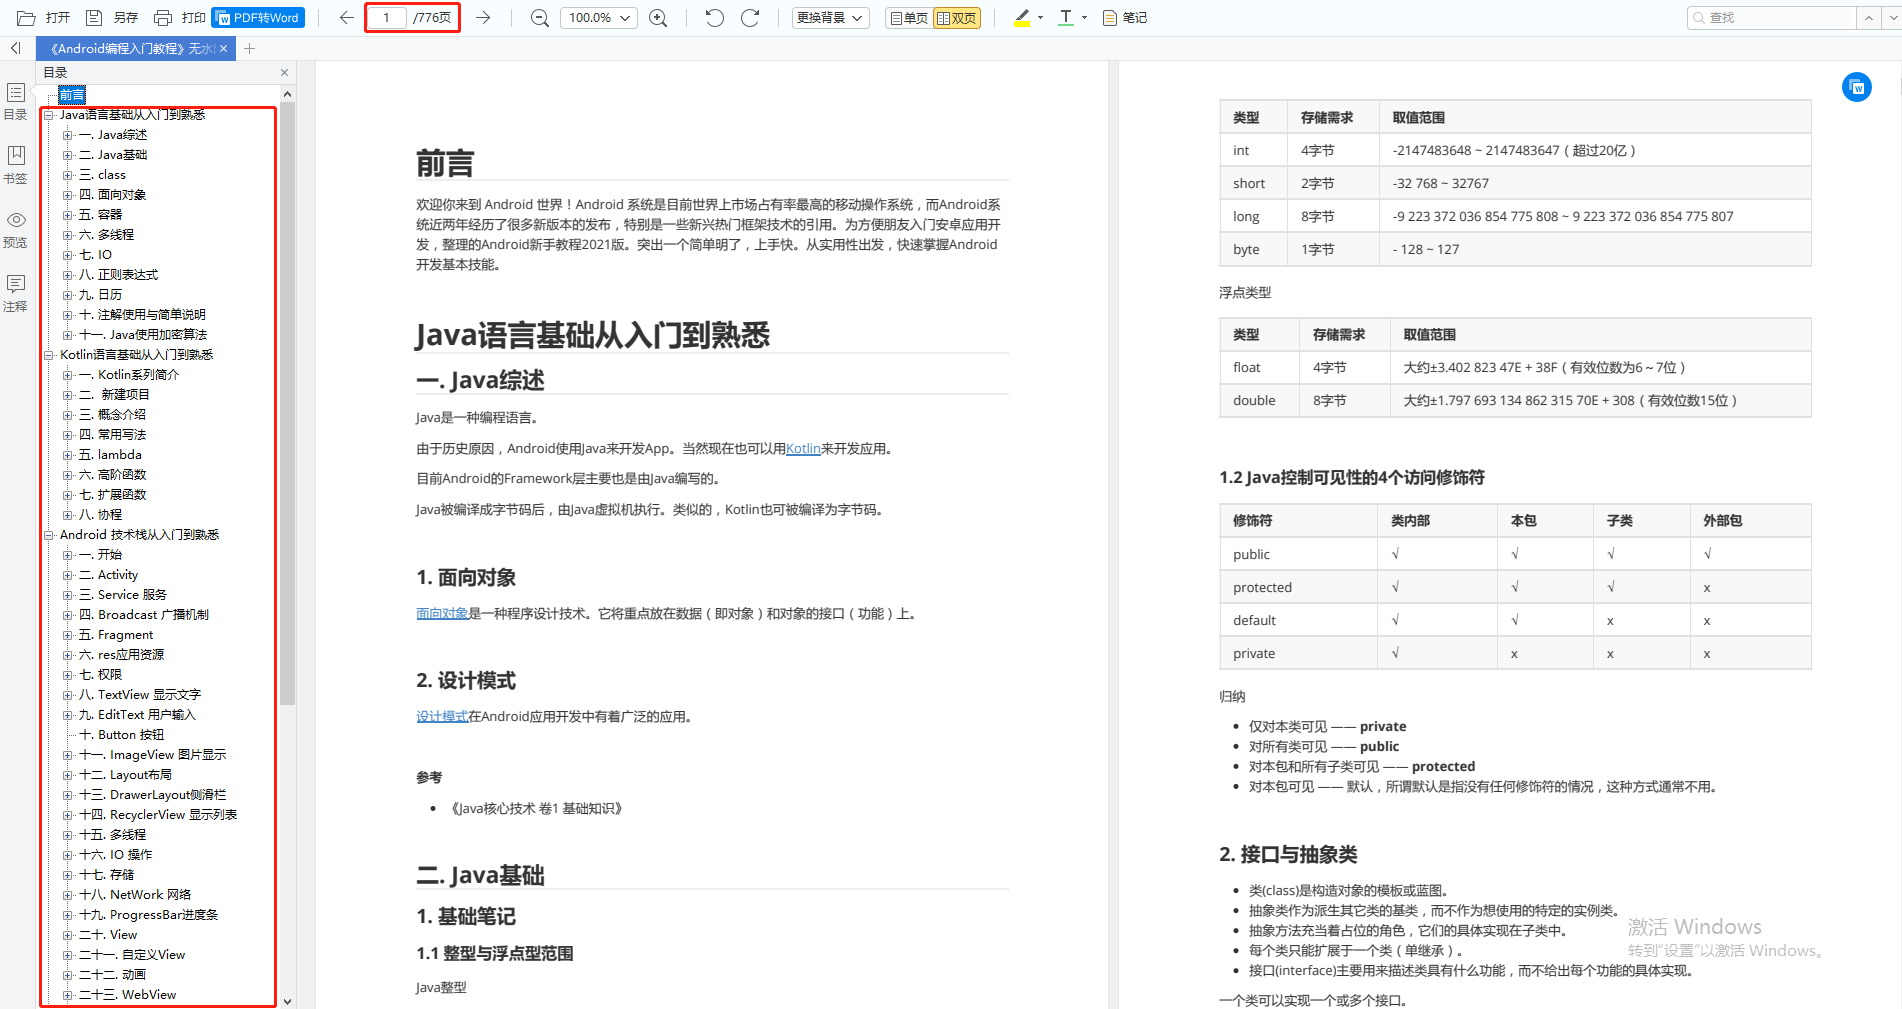
Task: Click the floating blue Word convert icon
Action: pyautogui.click(x=1857, y=87)
